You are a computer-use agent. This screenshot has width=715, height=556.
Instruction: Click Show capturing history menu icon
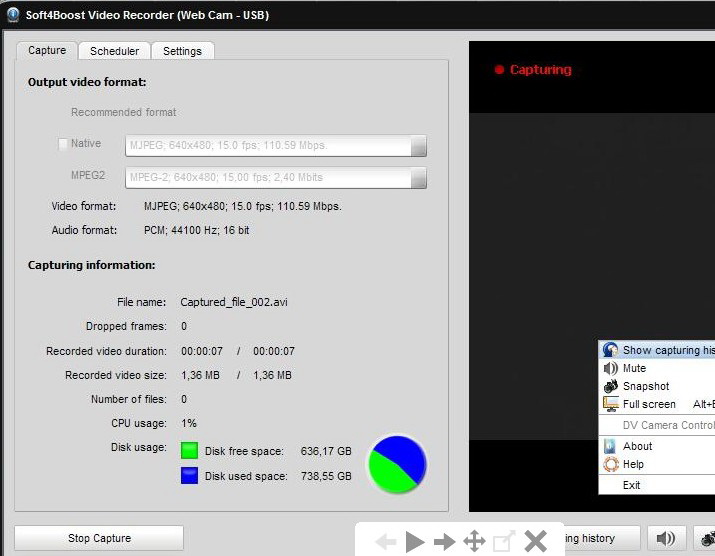[x=610, y=350]
